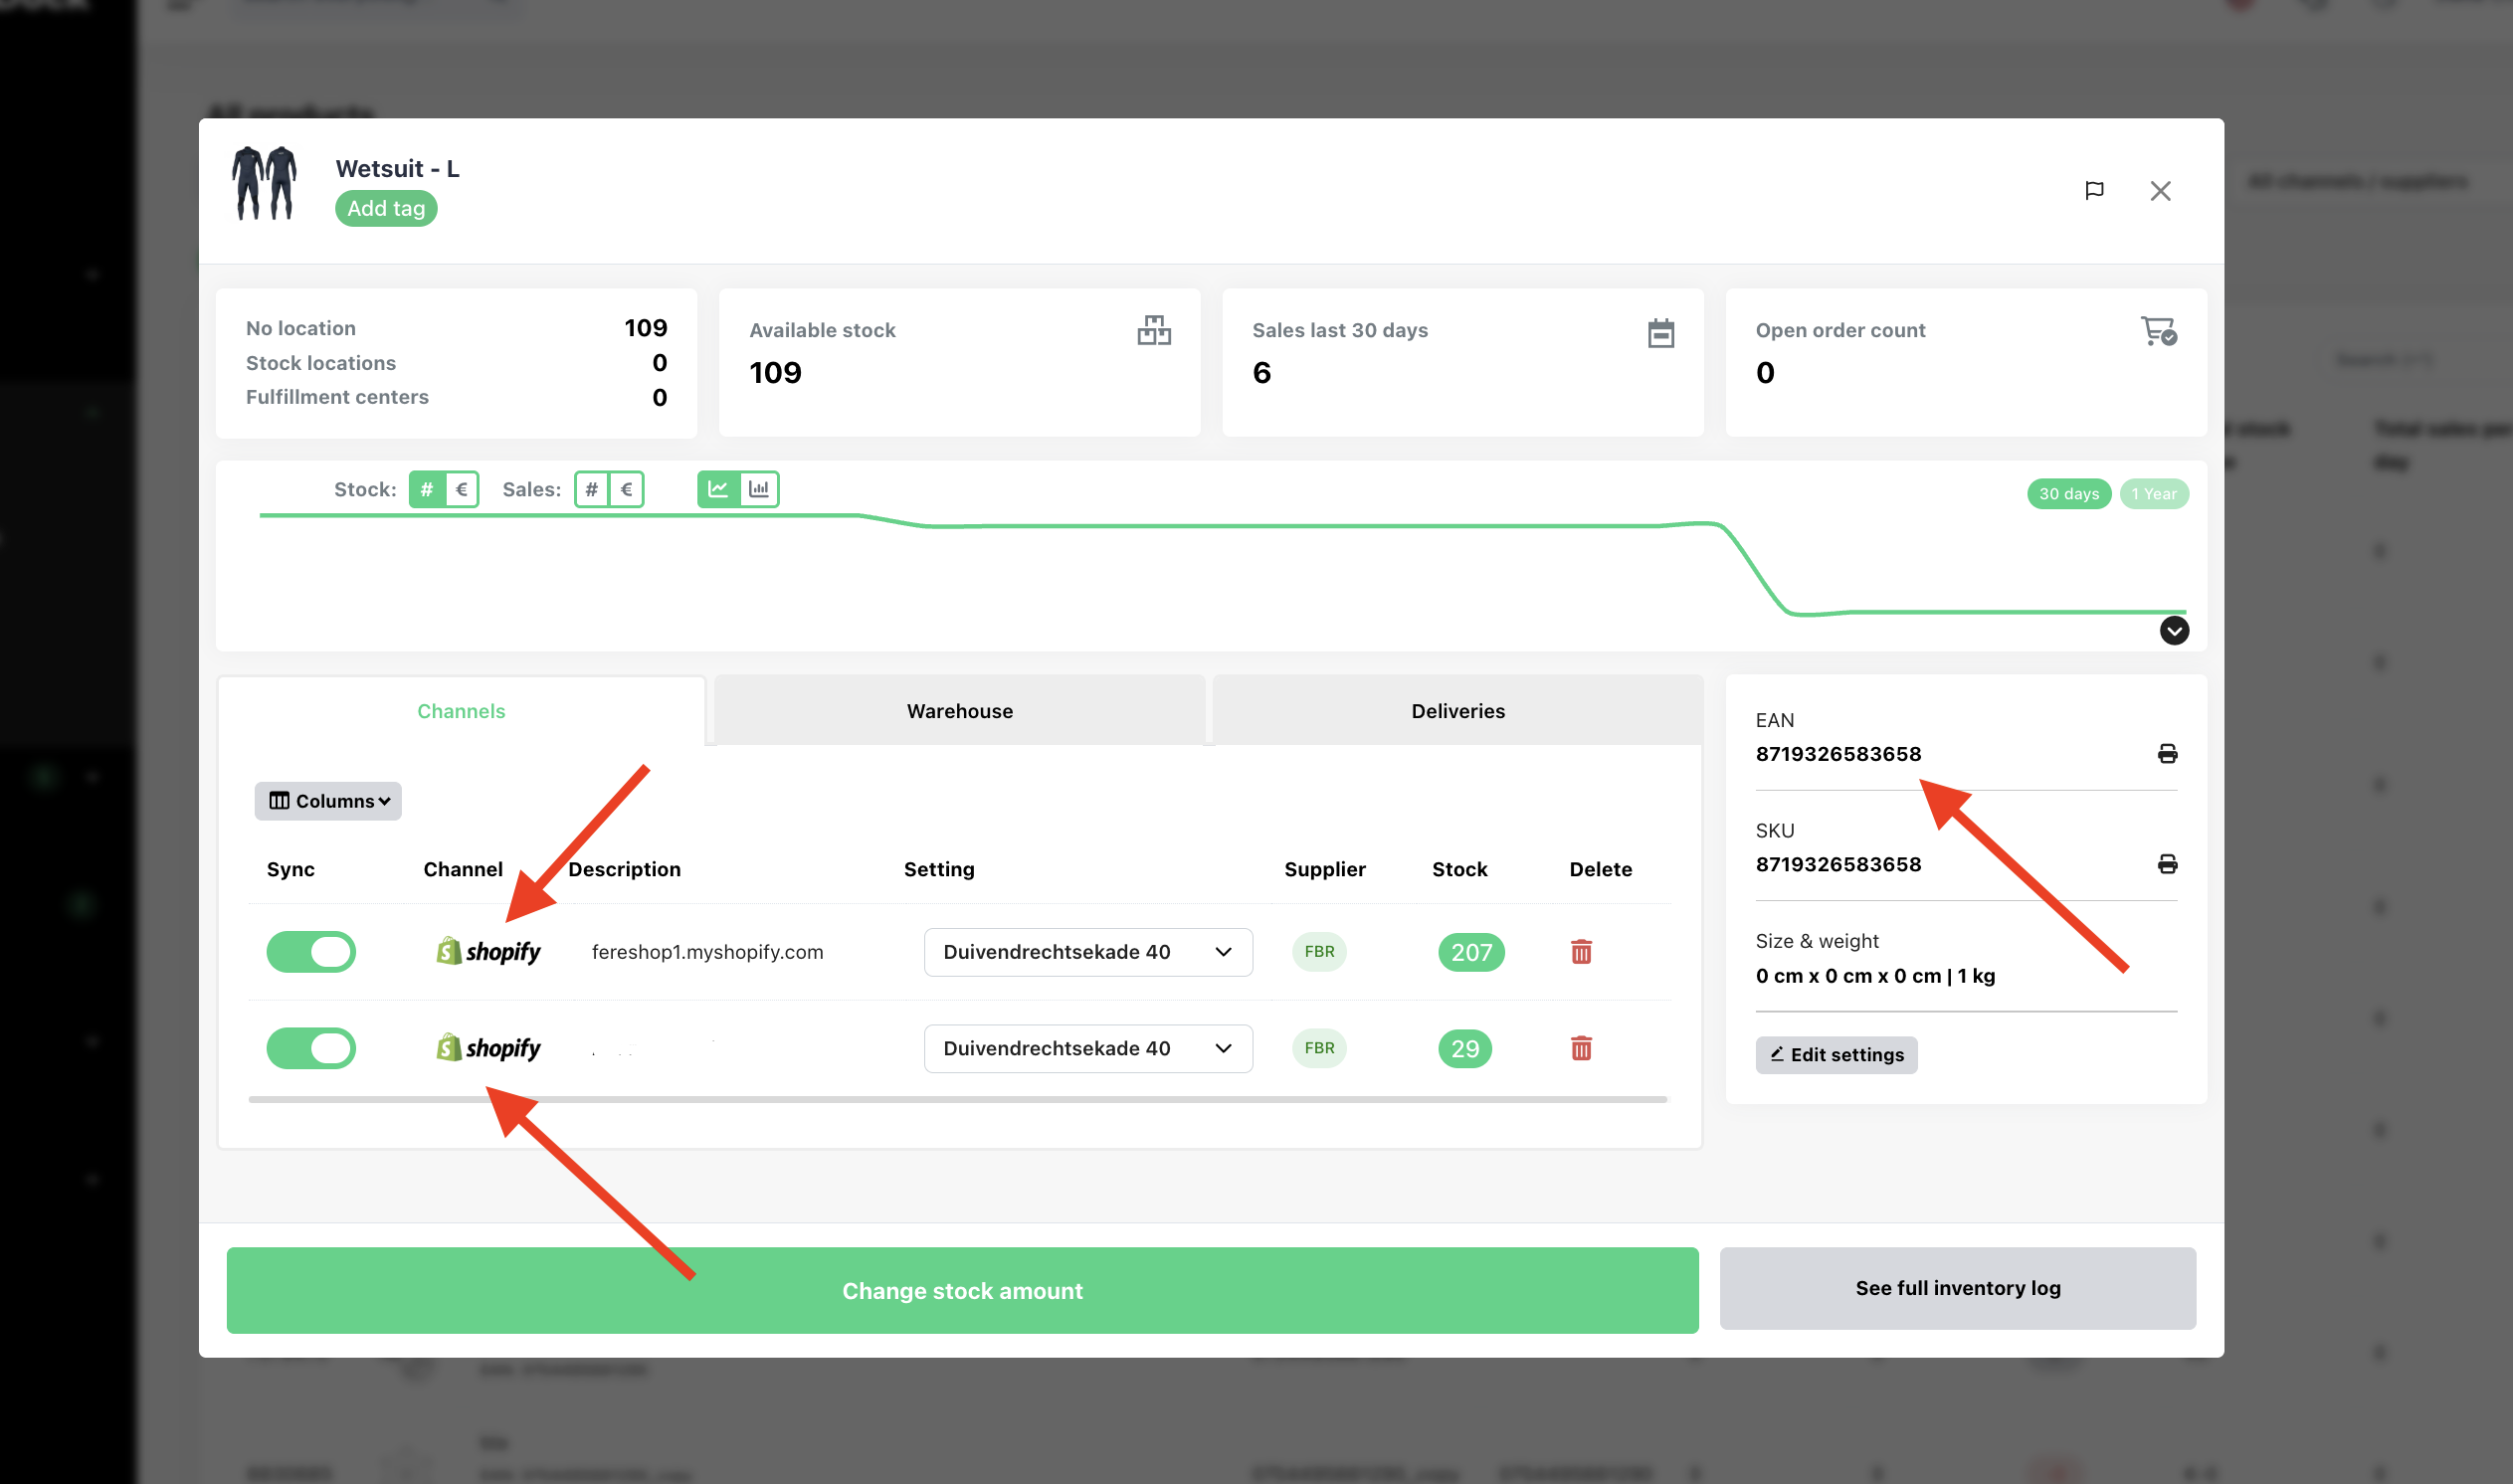Screen dimensions: 2513x1484
Task: Click Change stock amount button
Action: pos(962,1290)
